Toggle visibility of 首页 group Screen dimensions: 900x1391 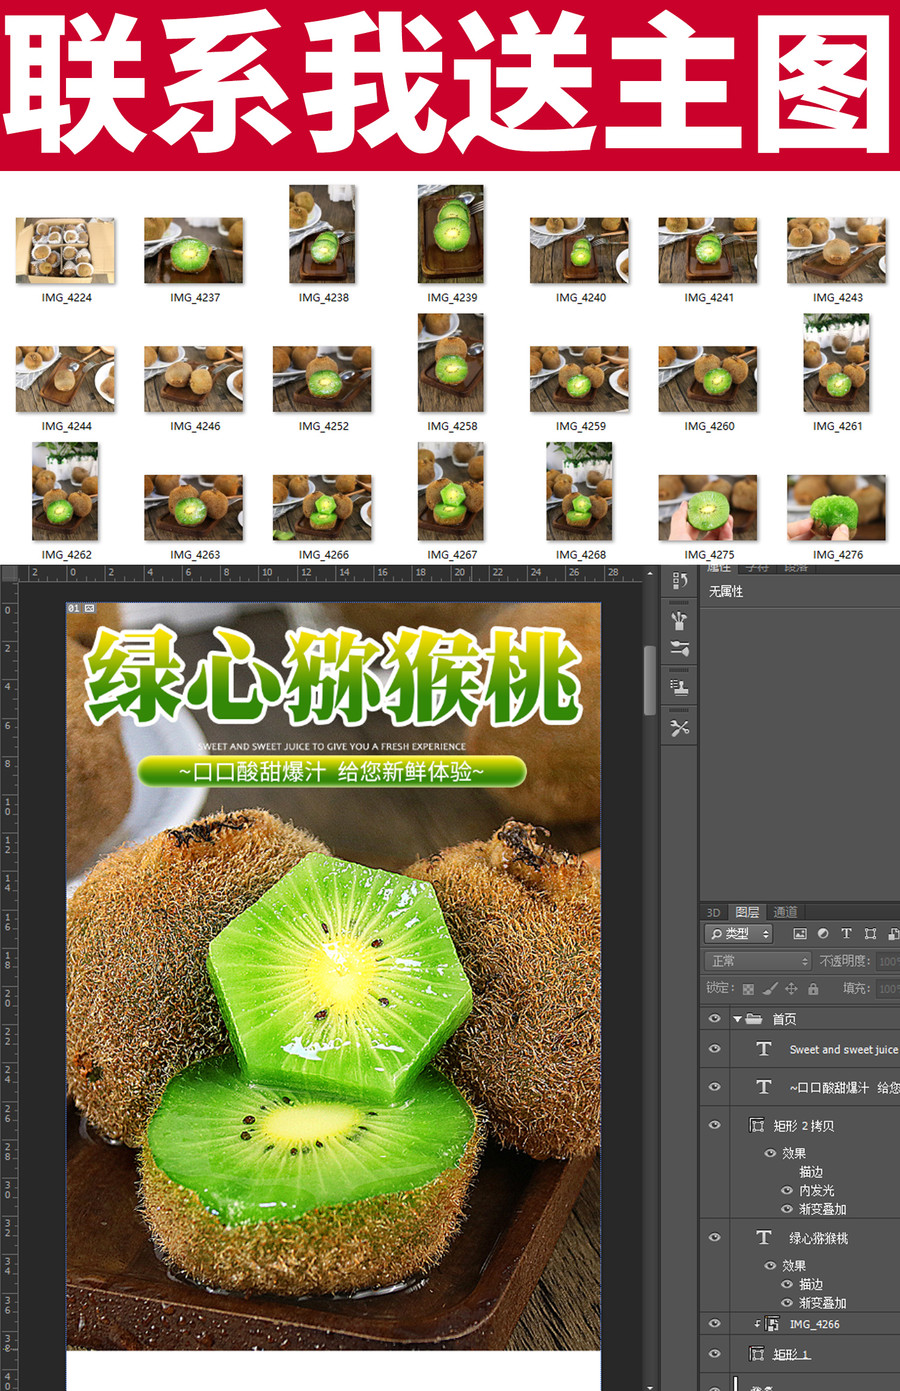[x=714, y=1019]
